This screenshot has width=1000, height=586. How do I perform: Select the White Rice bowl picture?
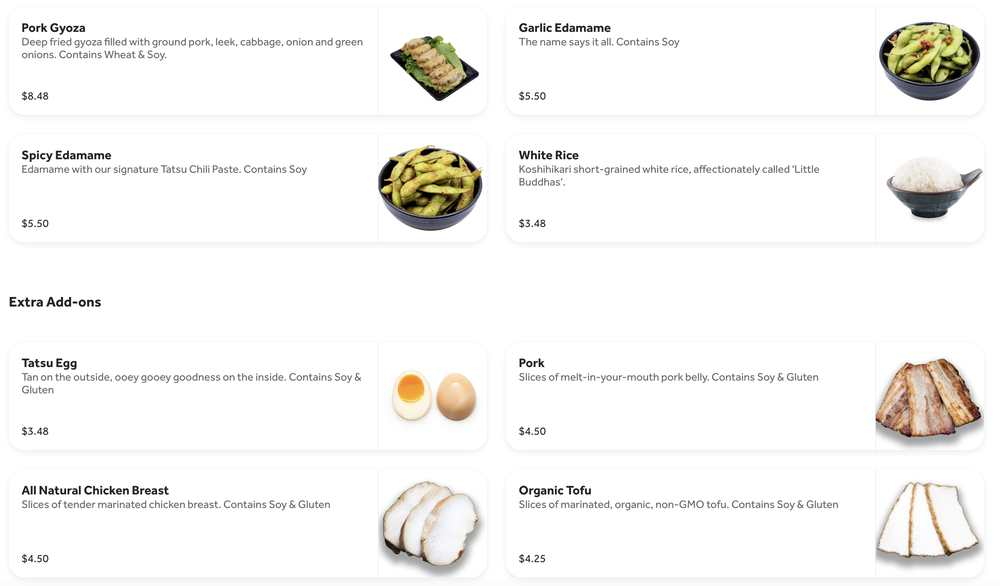pos(929,188)
